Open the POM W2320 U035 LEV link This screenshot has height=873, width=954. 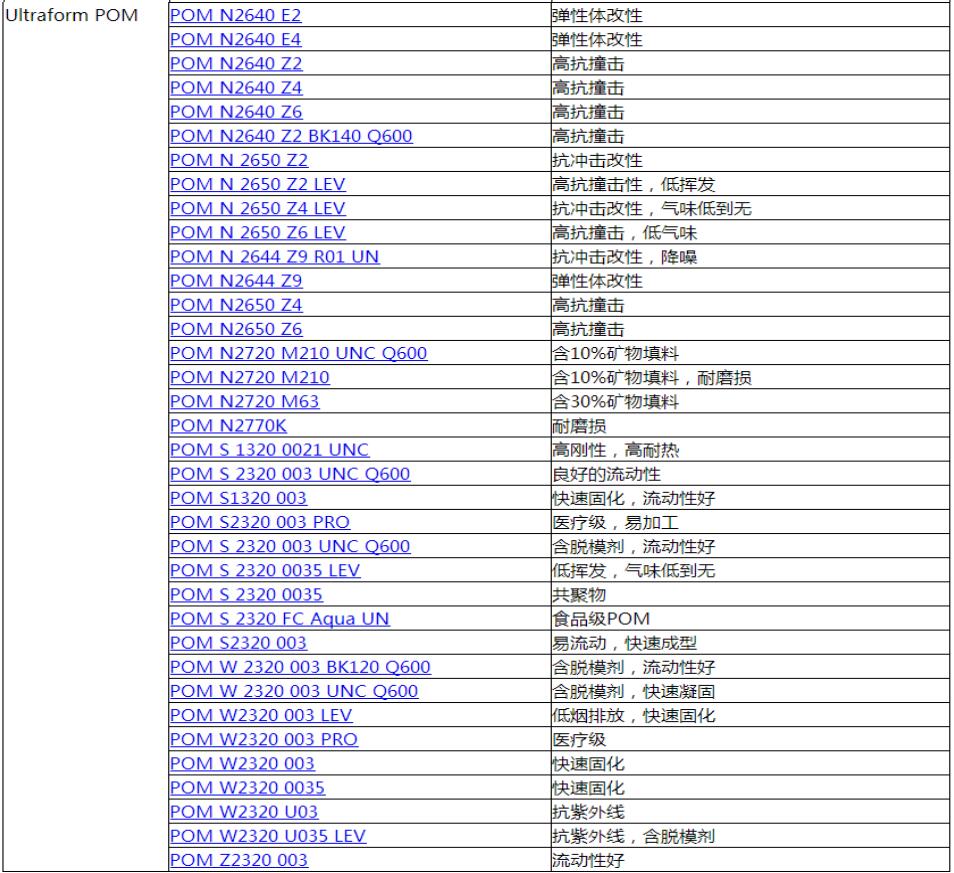point(268,836)
